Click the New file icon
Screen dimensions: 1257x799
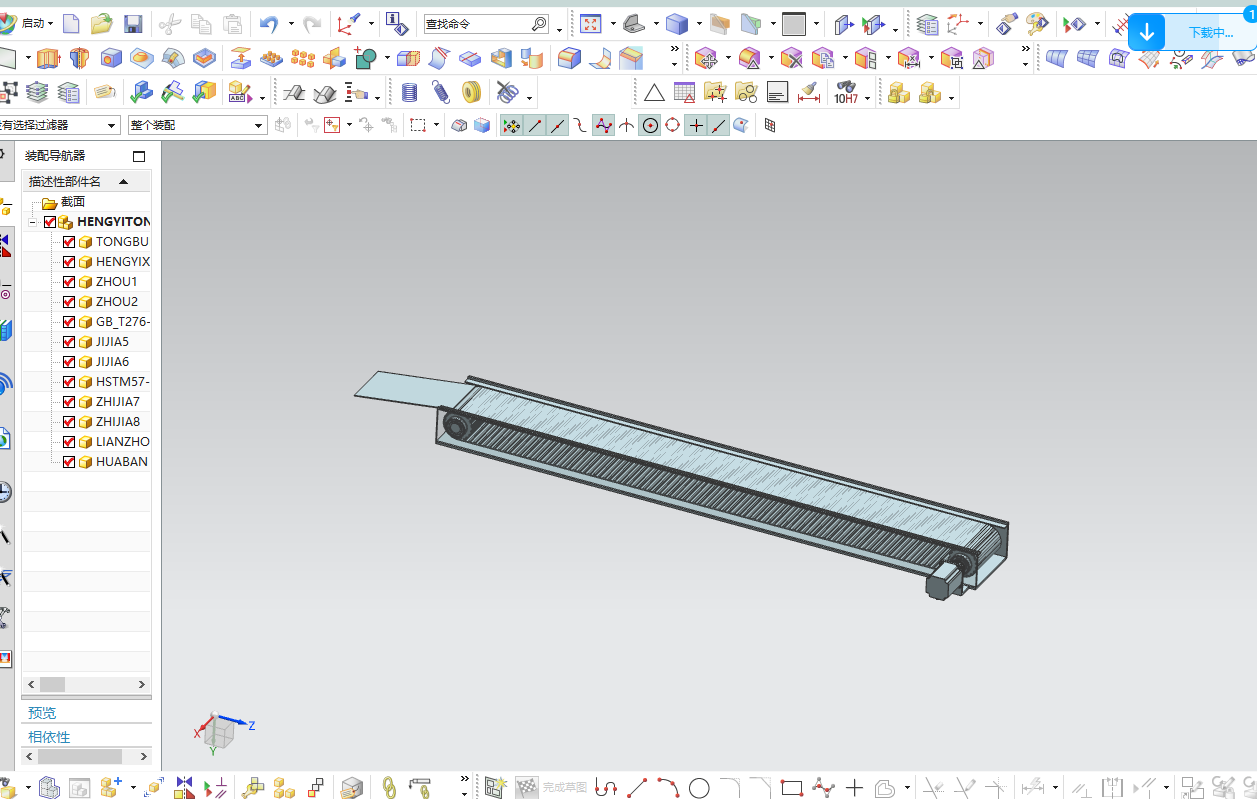(x=71, y=23)
